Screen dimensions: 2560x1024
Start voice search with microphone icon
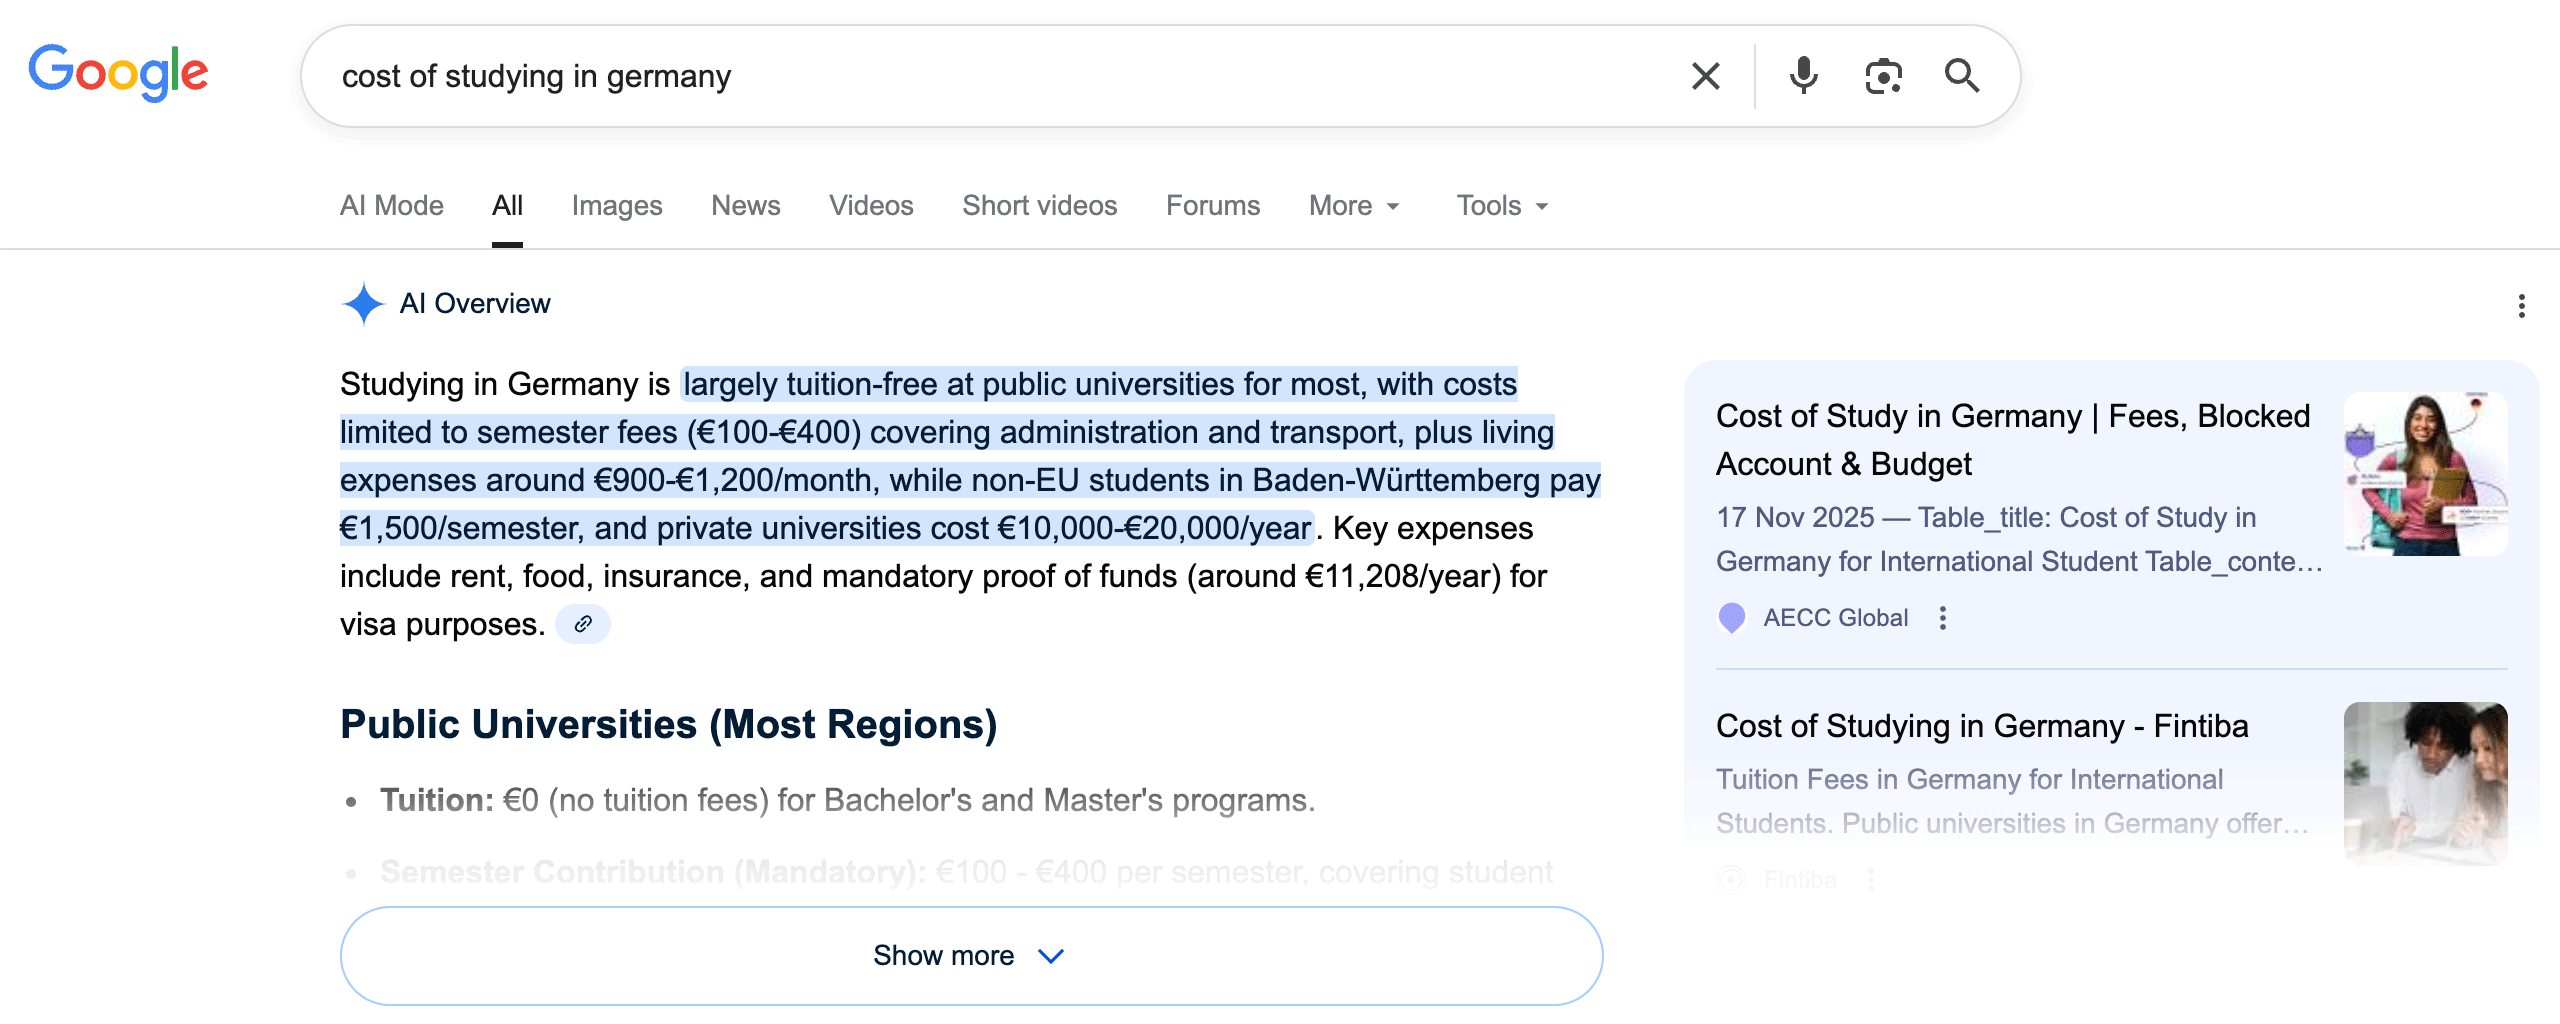(x=1803, y=76)
